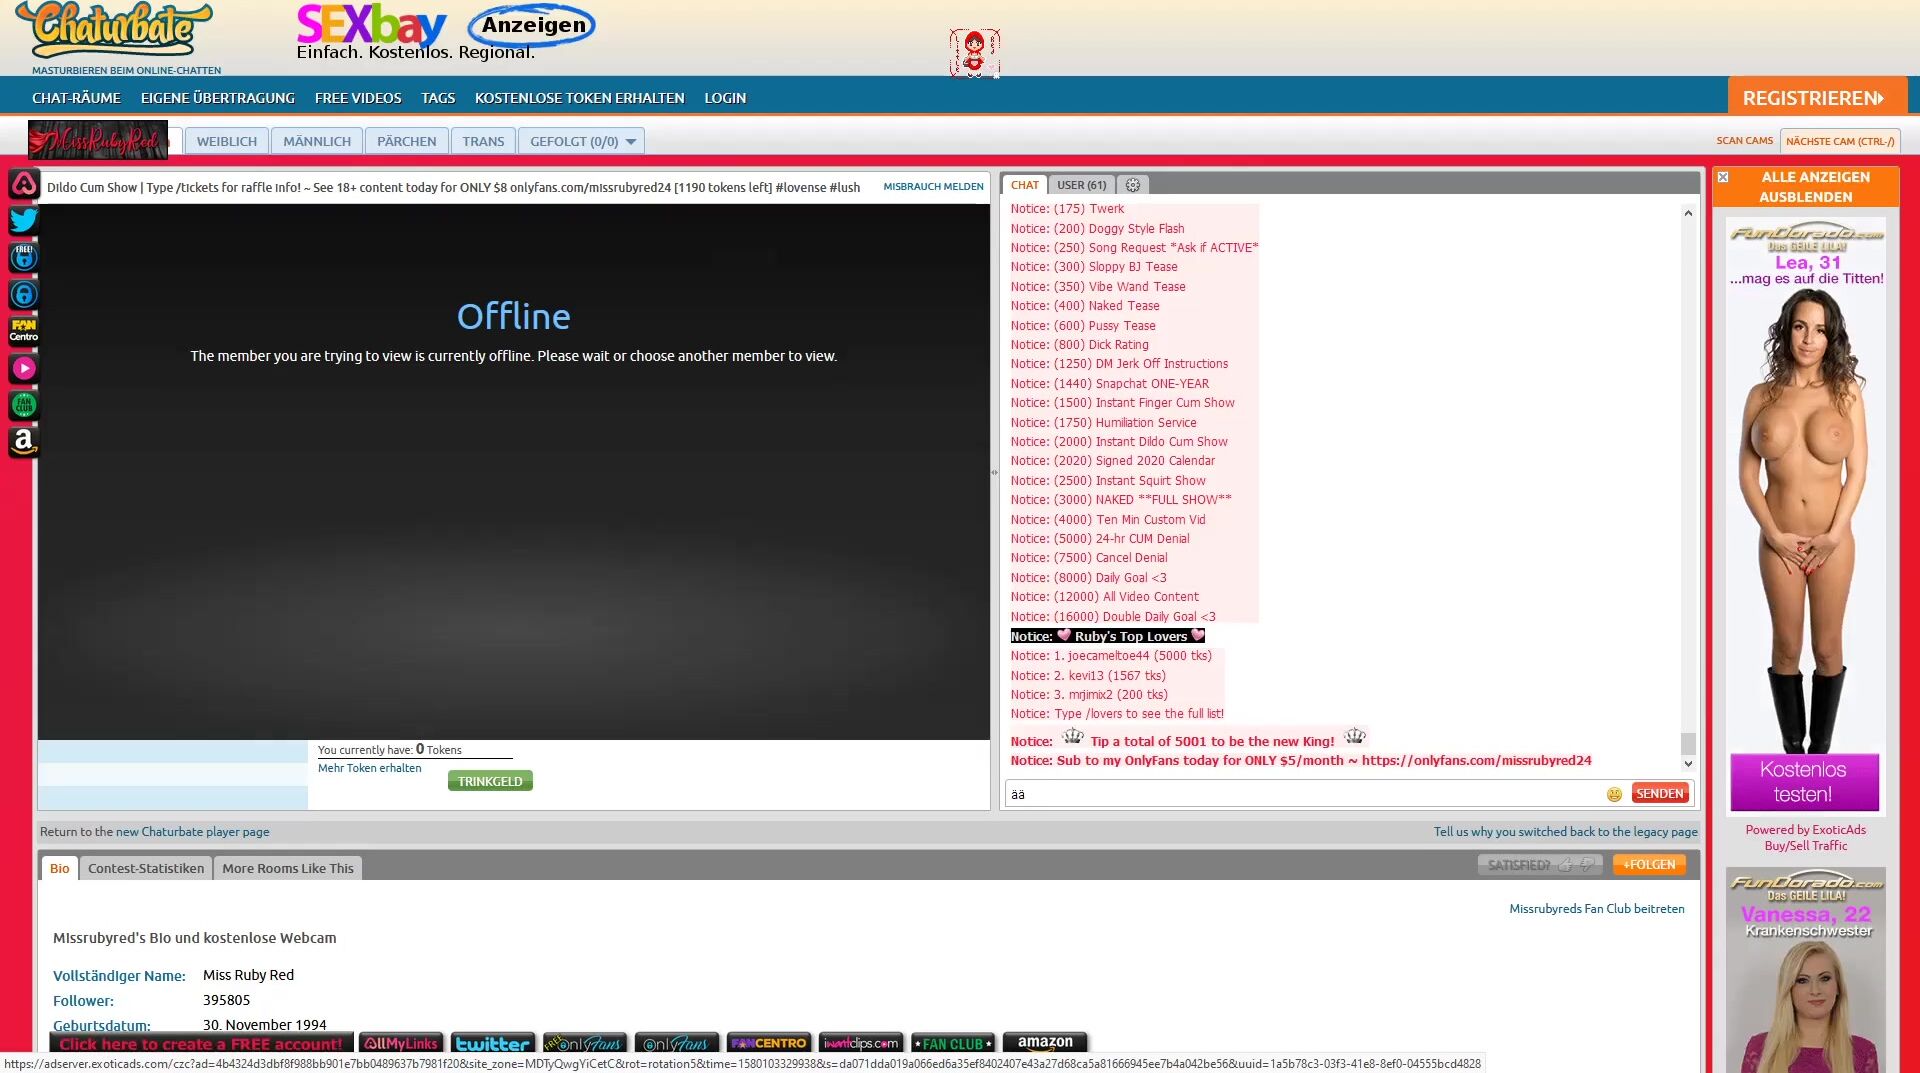
Task: Open the Contest-Statistiken tab
Action: [146, 868]
